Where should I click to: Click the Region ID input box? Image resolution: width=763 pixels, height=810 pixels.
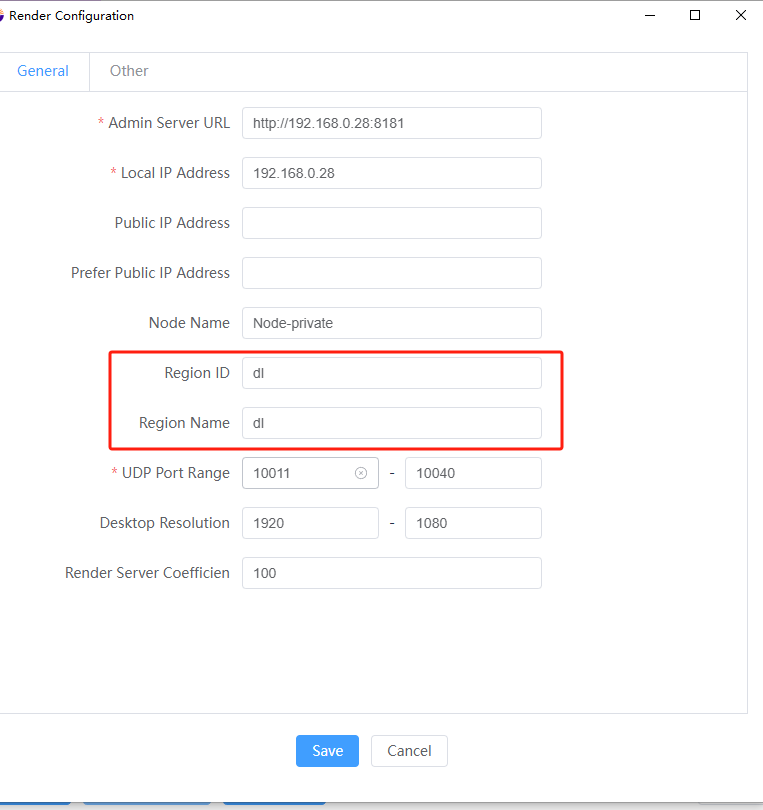pos(392,373)
